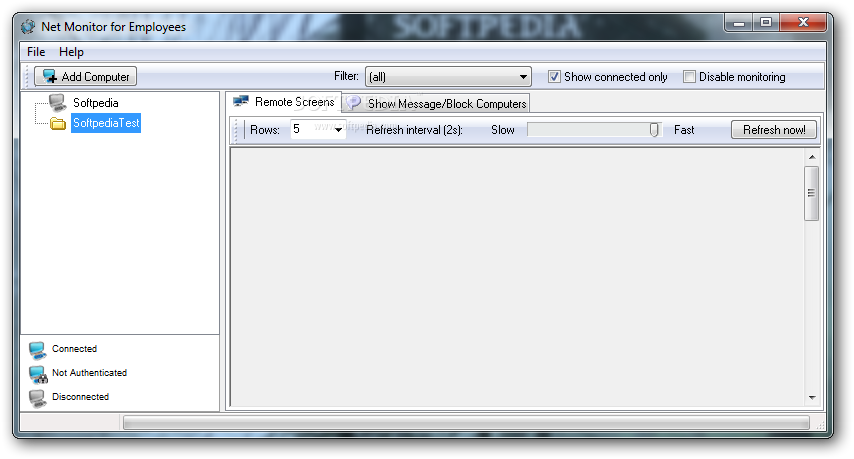Click the SoftpediaTest folder icon
This screenshot has height=459, width=854.
coord(58,124)
